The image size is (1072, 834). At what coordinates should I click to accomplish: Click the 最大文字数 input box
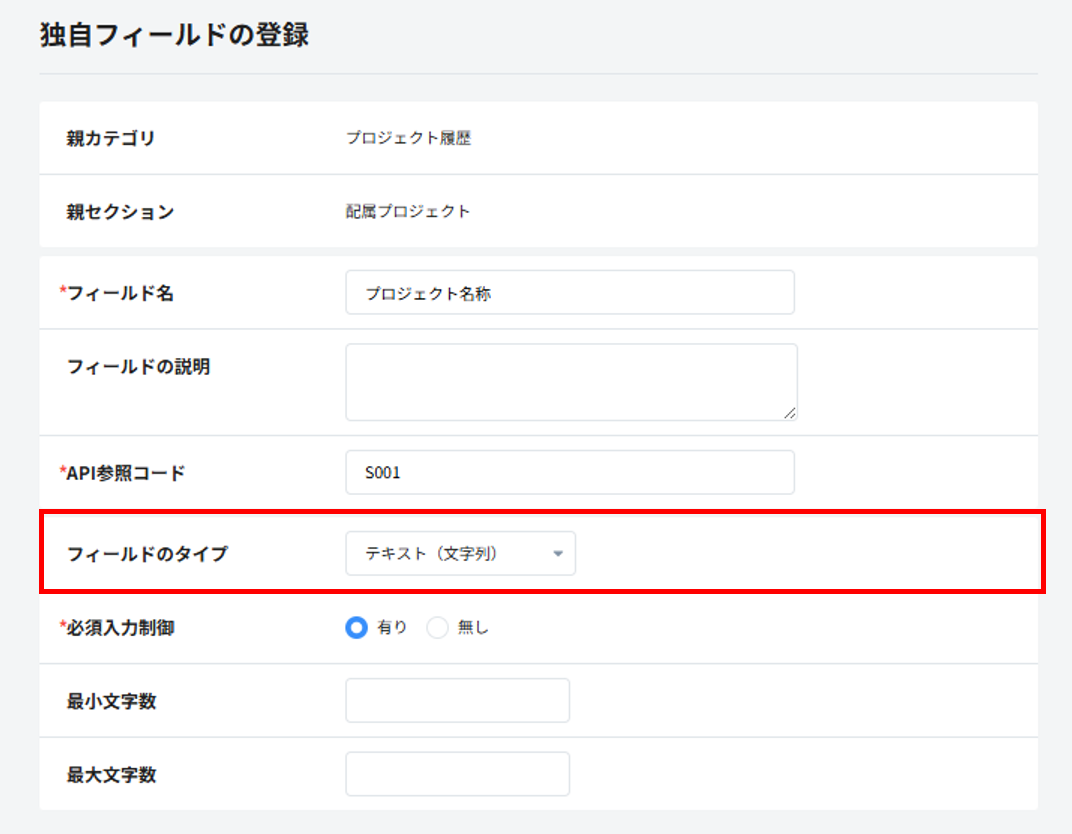(457, 774)
